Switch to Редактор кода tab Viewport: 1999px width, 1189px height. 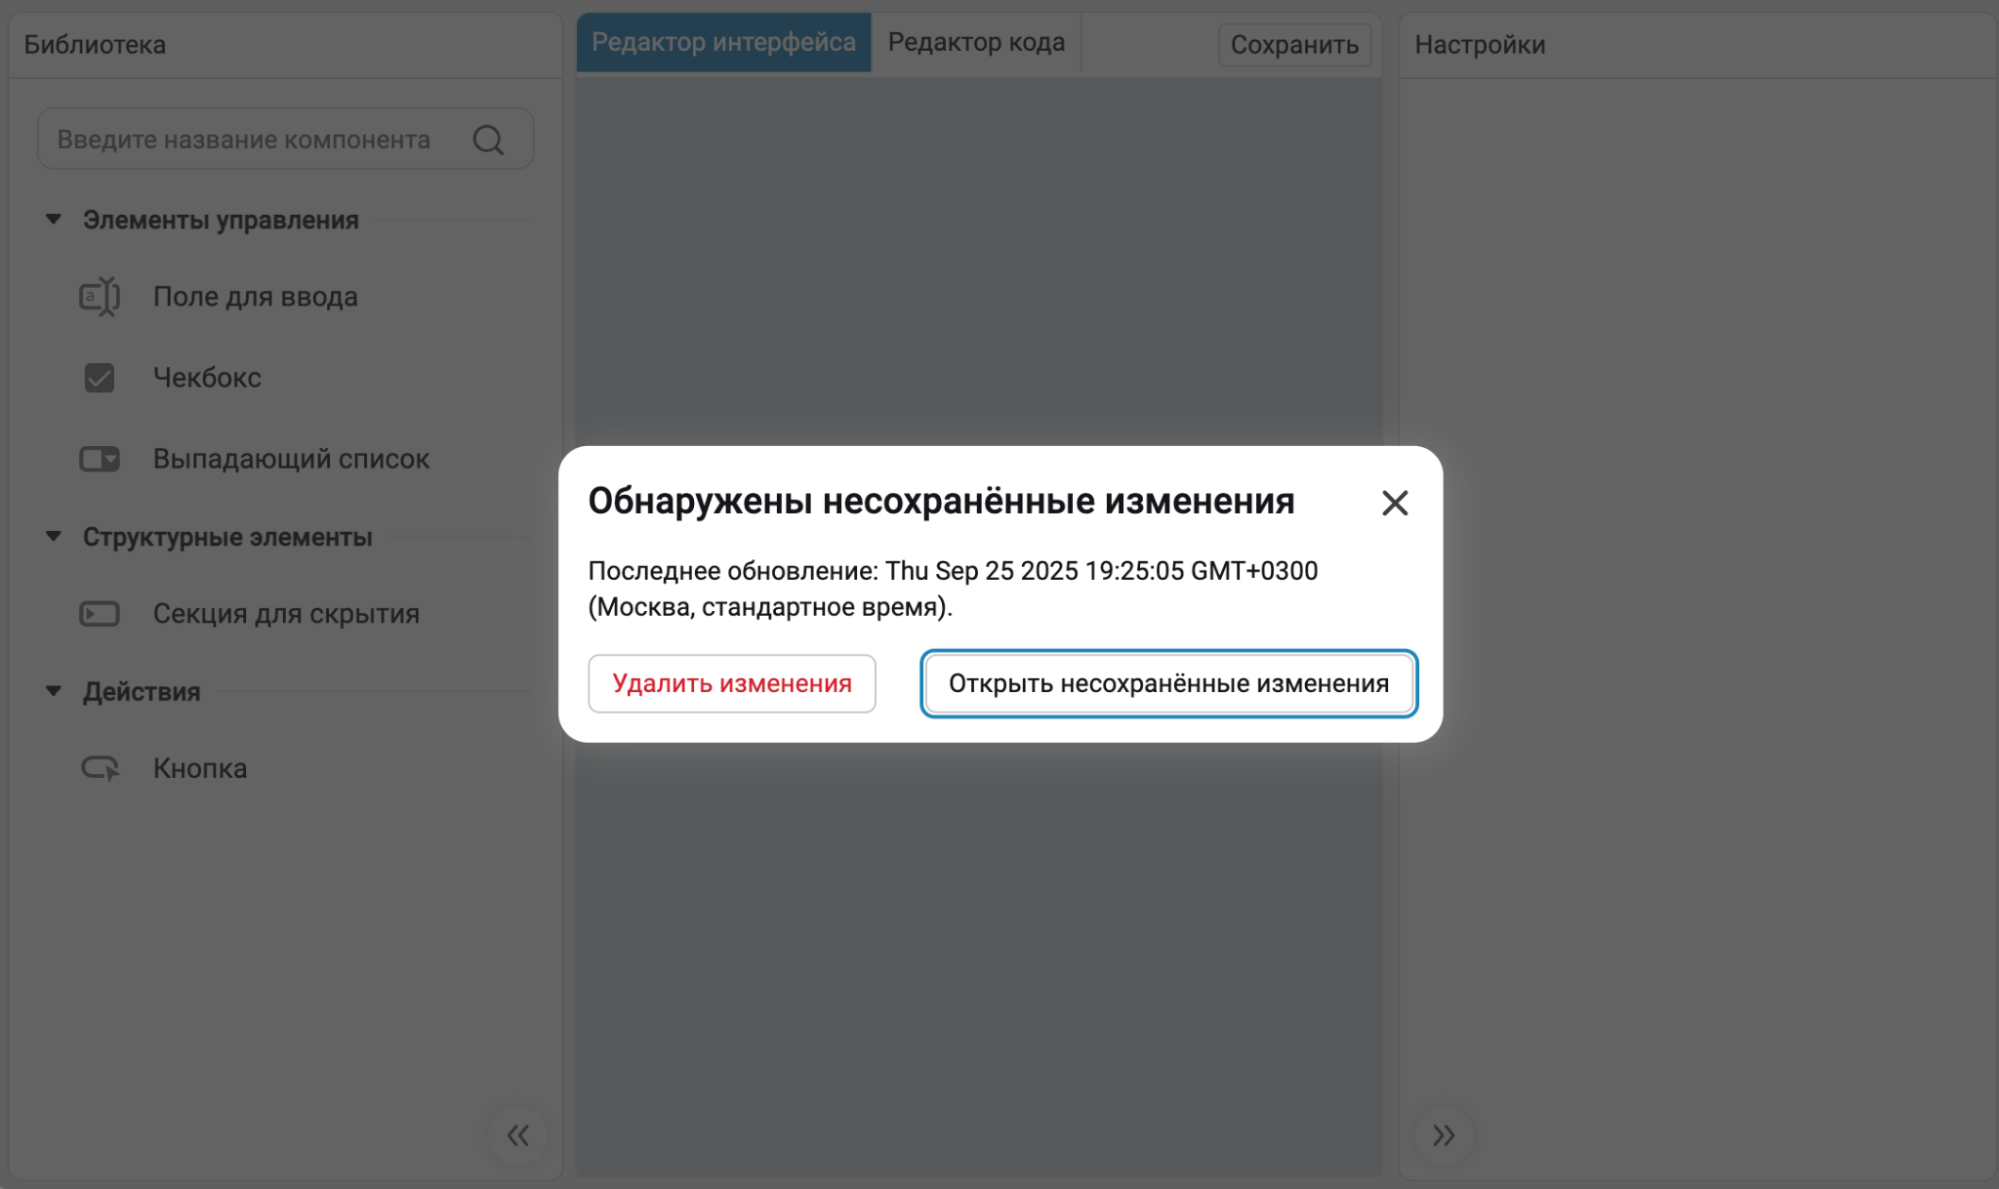976,43
